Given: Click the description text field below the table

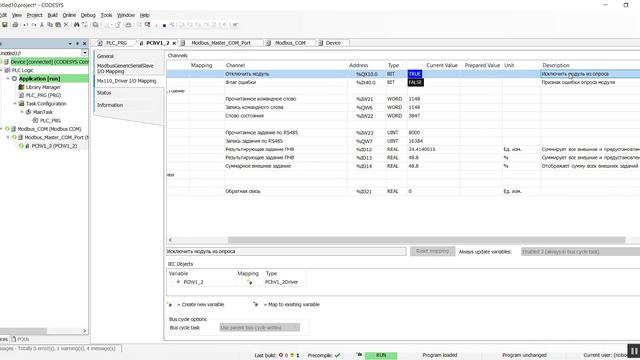Looking at the screenshot, I should 286,251.
